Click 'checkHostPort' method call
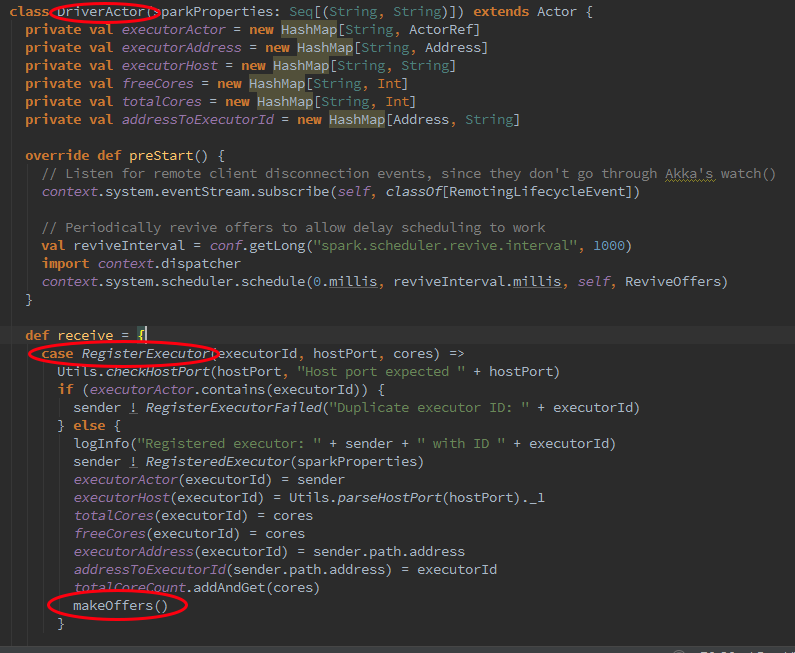The height and width of the screenshot is (653, 795). coord(158,372)
